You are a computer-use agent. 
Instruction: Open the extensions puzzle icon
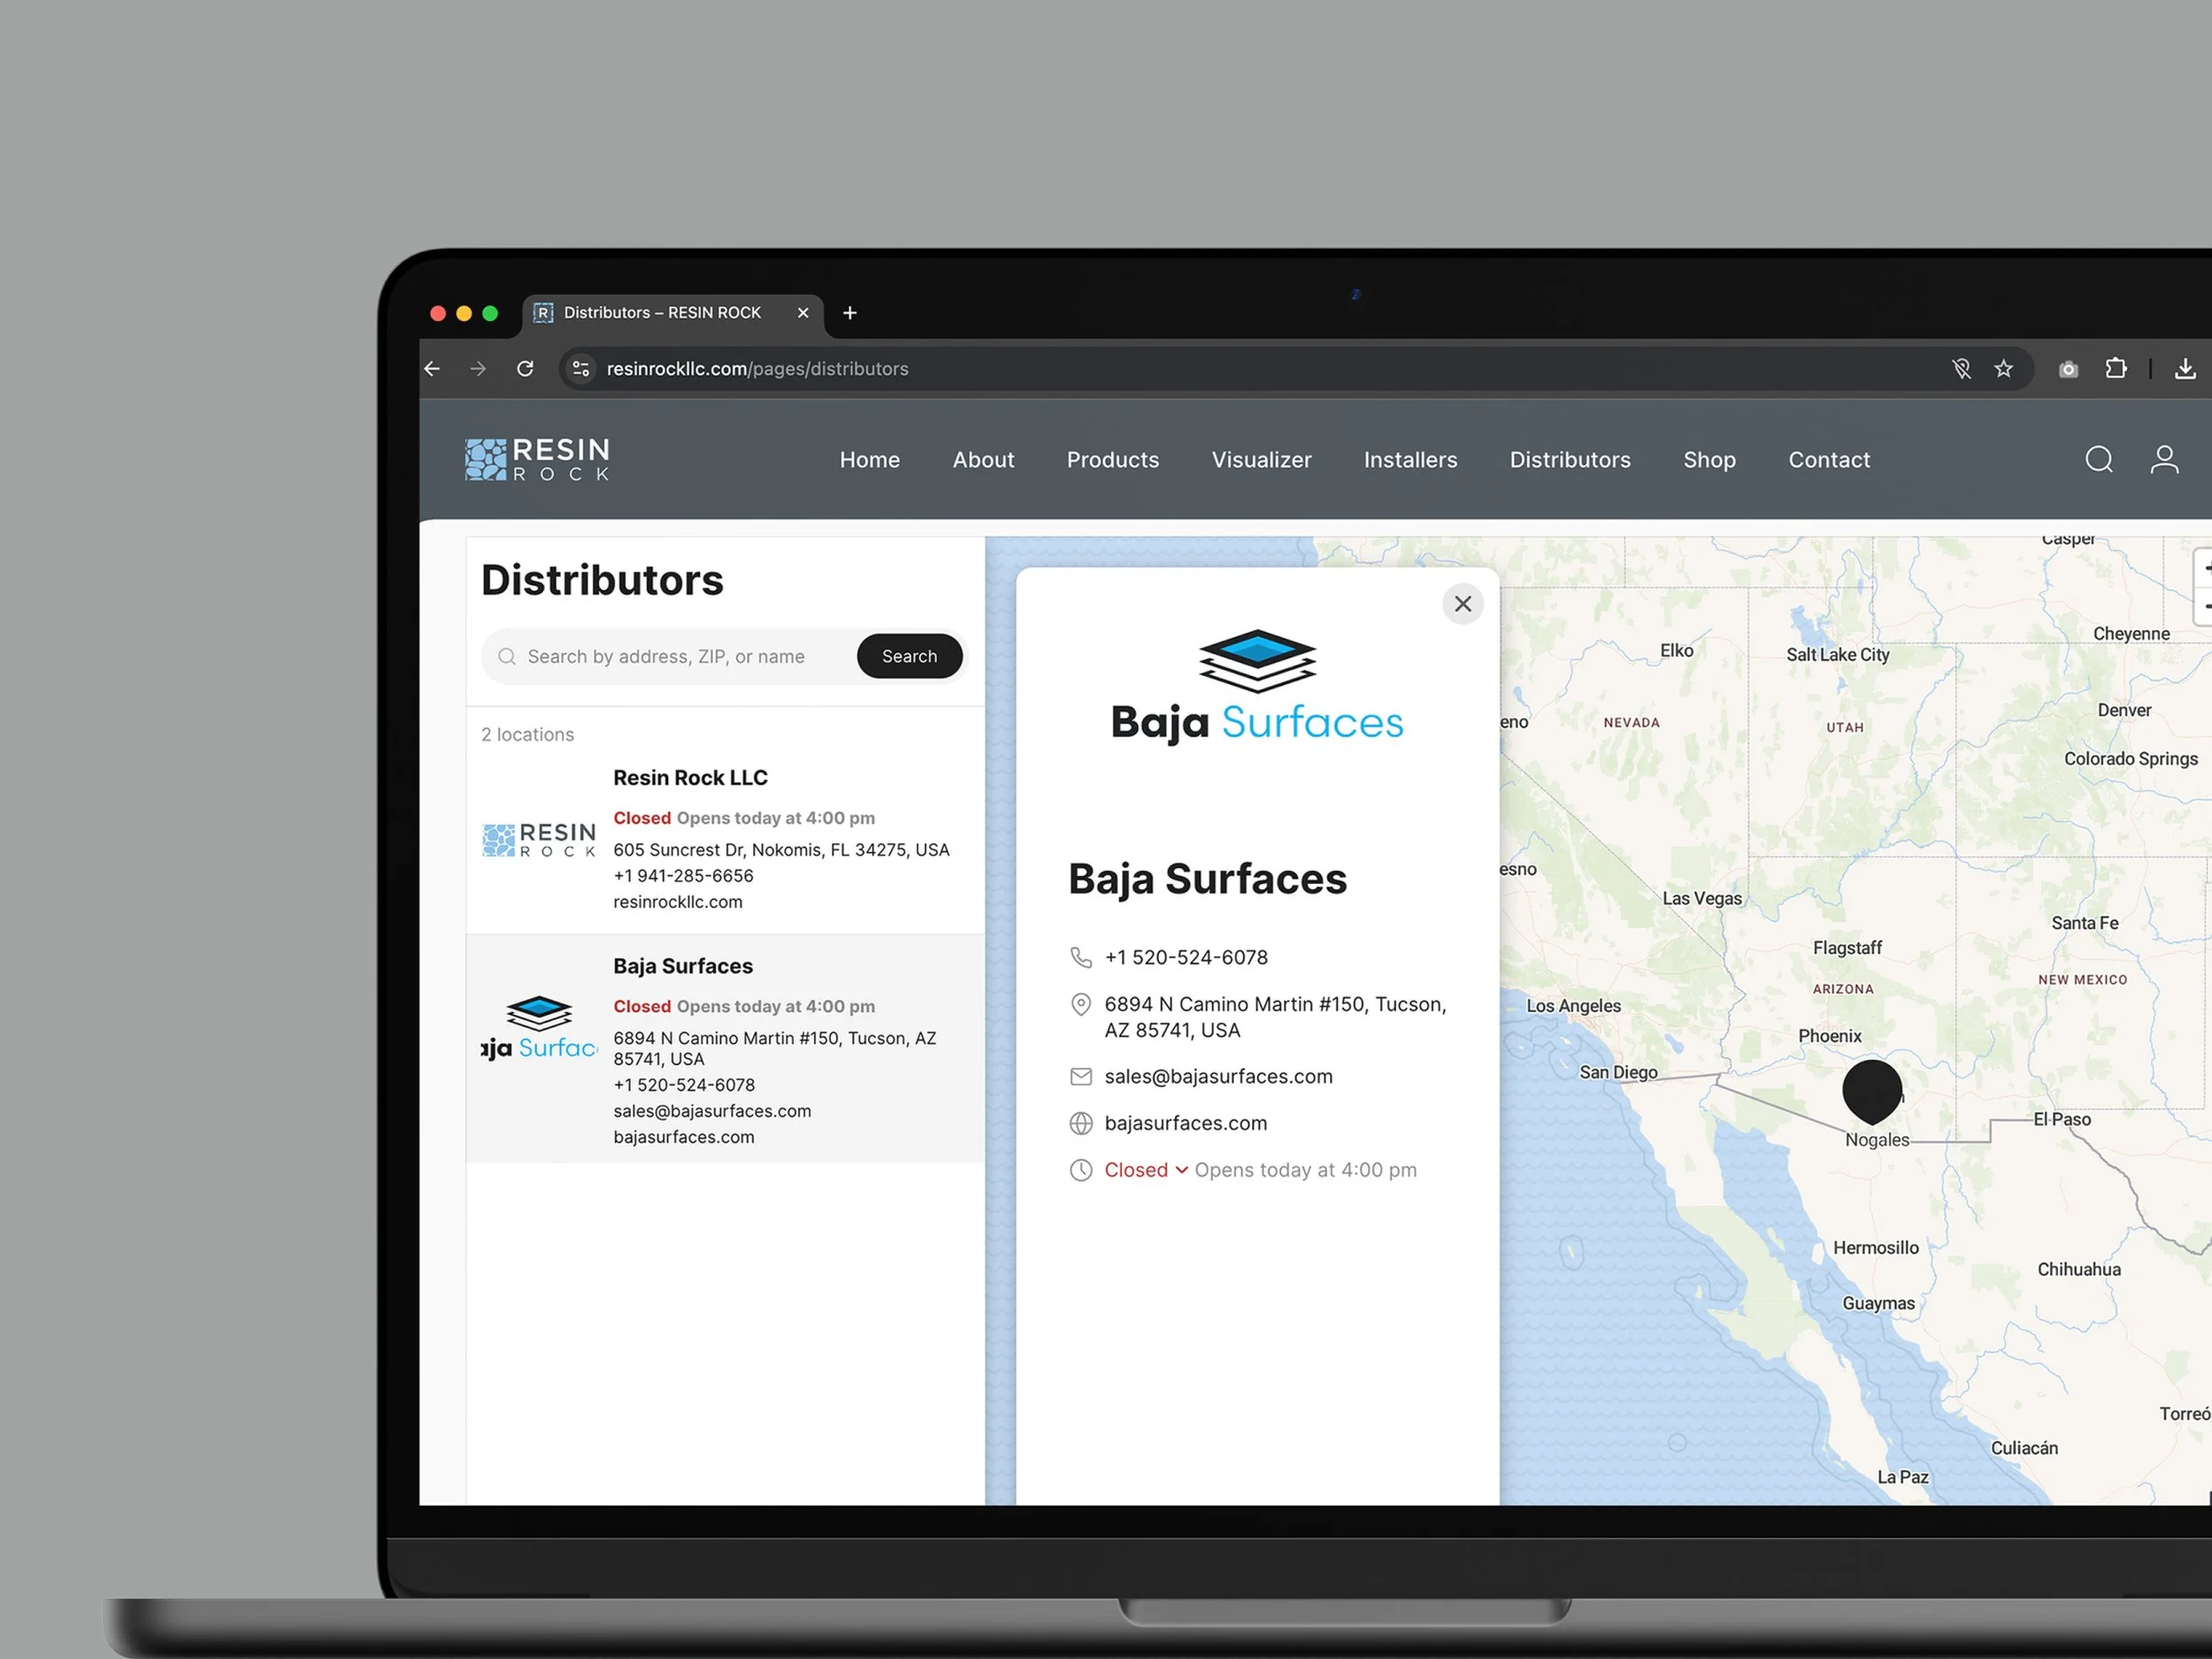coord(2116,368)
